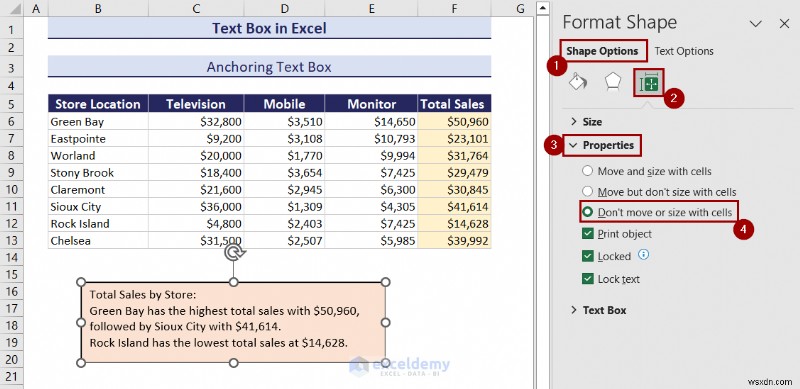Click the Total Sales header cell

[x=454, y=104]
